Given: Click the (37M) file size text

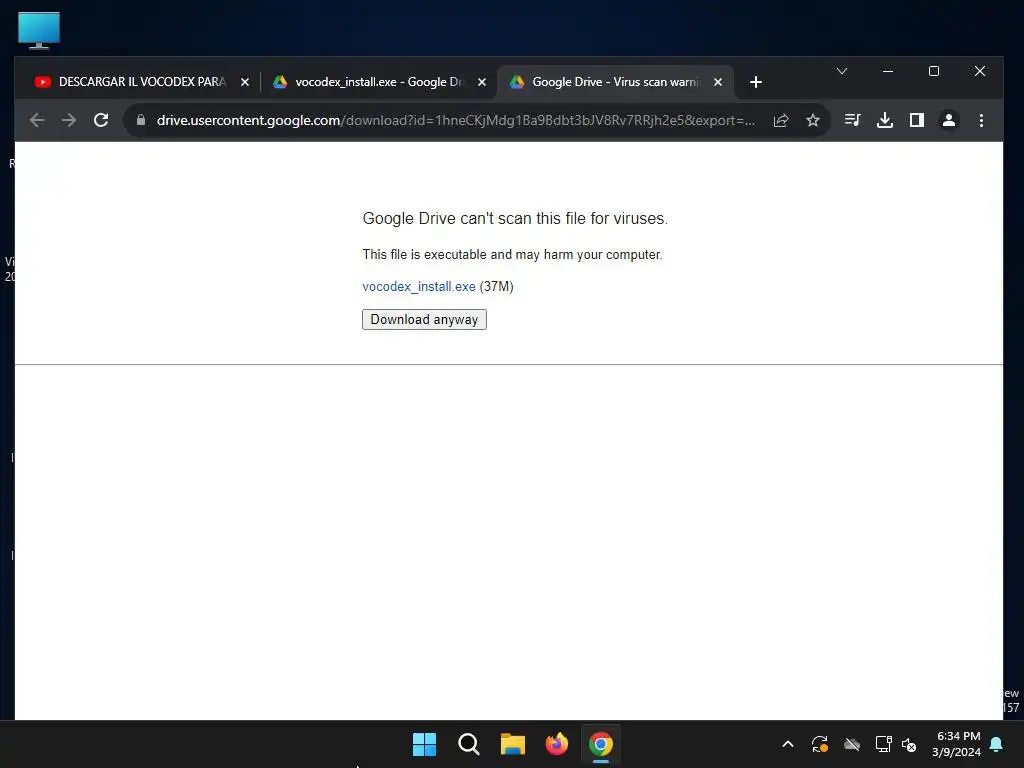Looking at the screenshot, I should tap(496, 287).
